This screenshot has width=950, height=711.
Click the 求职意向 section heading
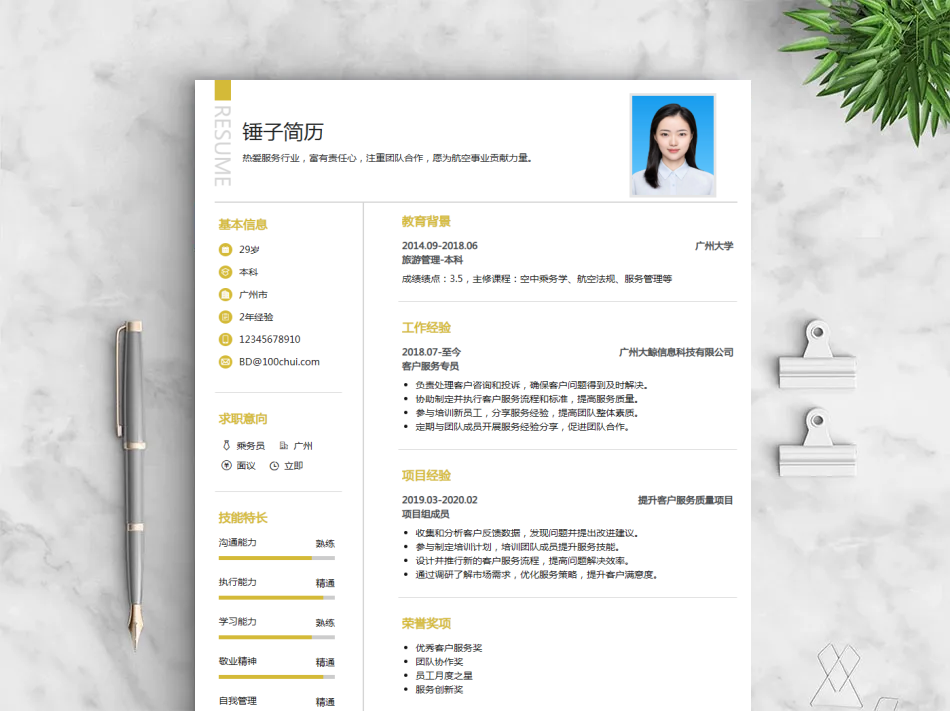(243, 419)
